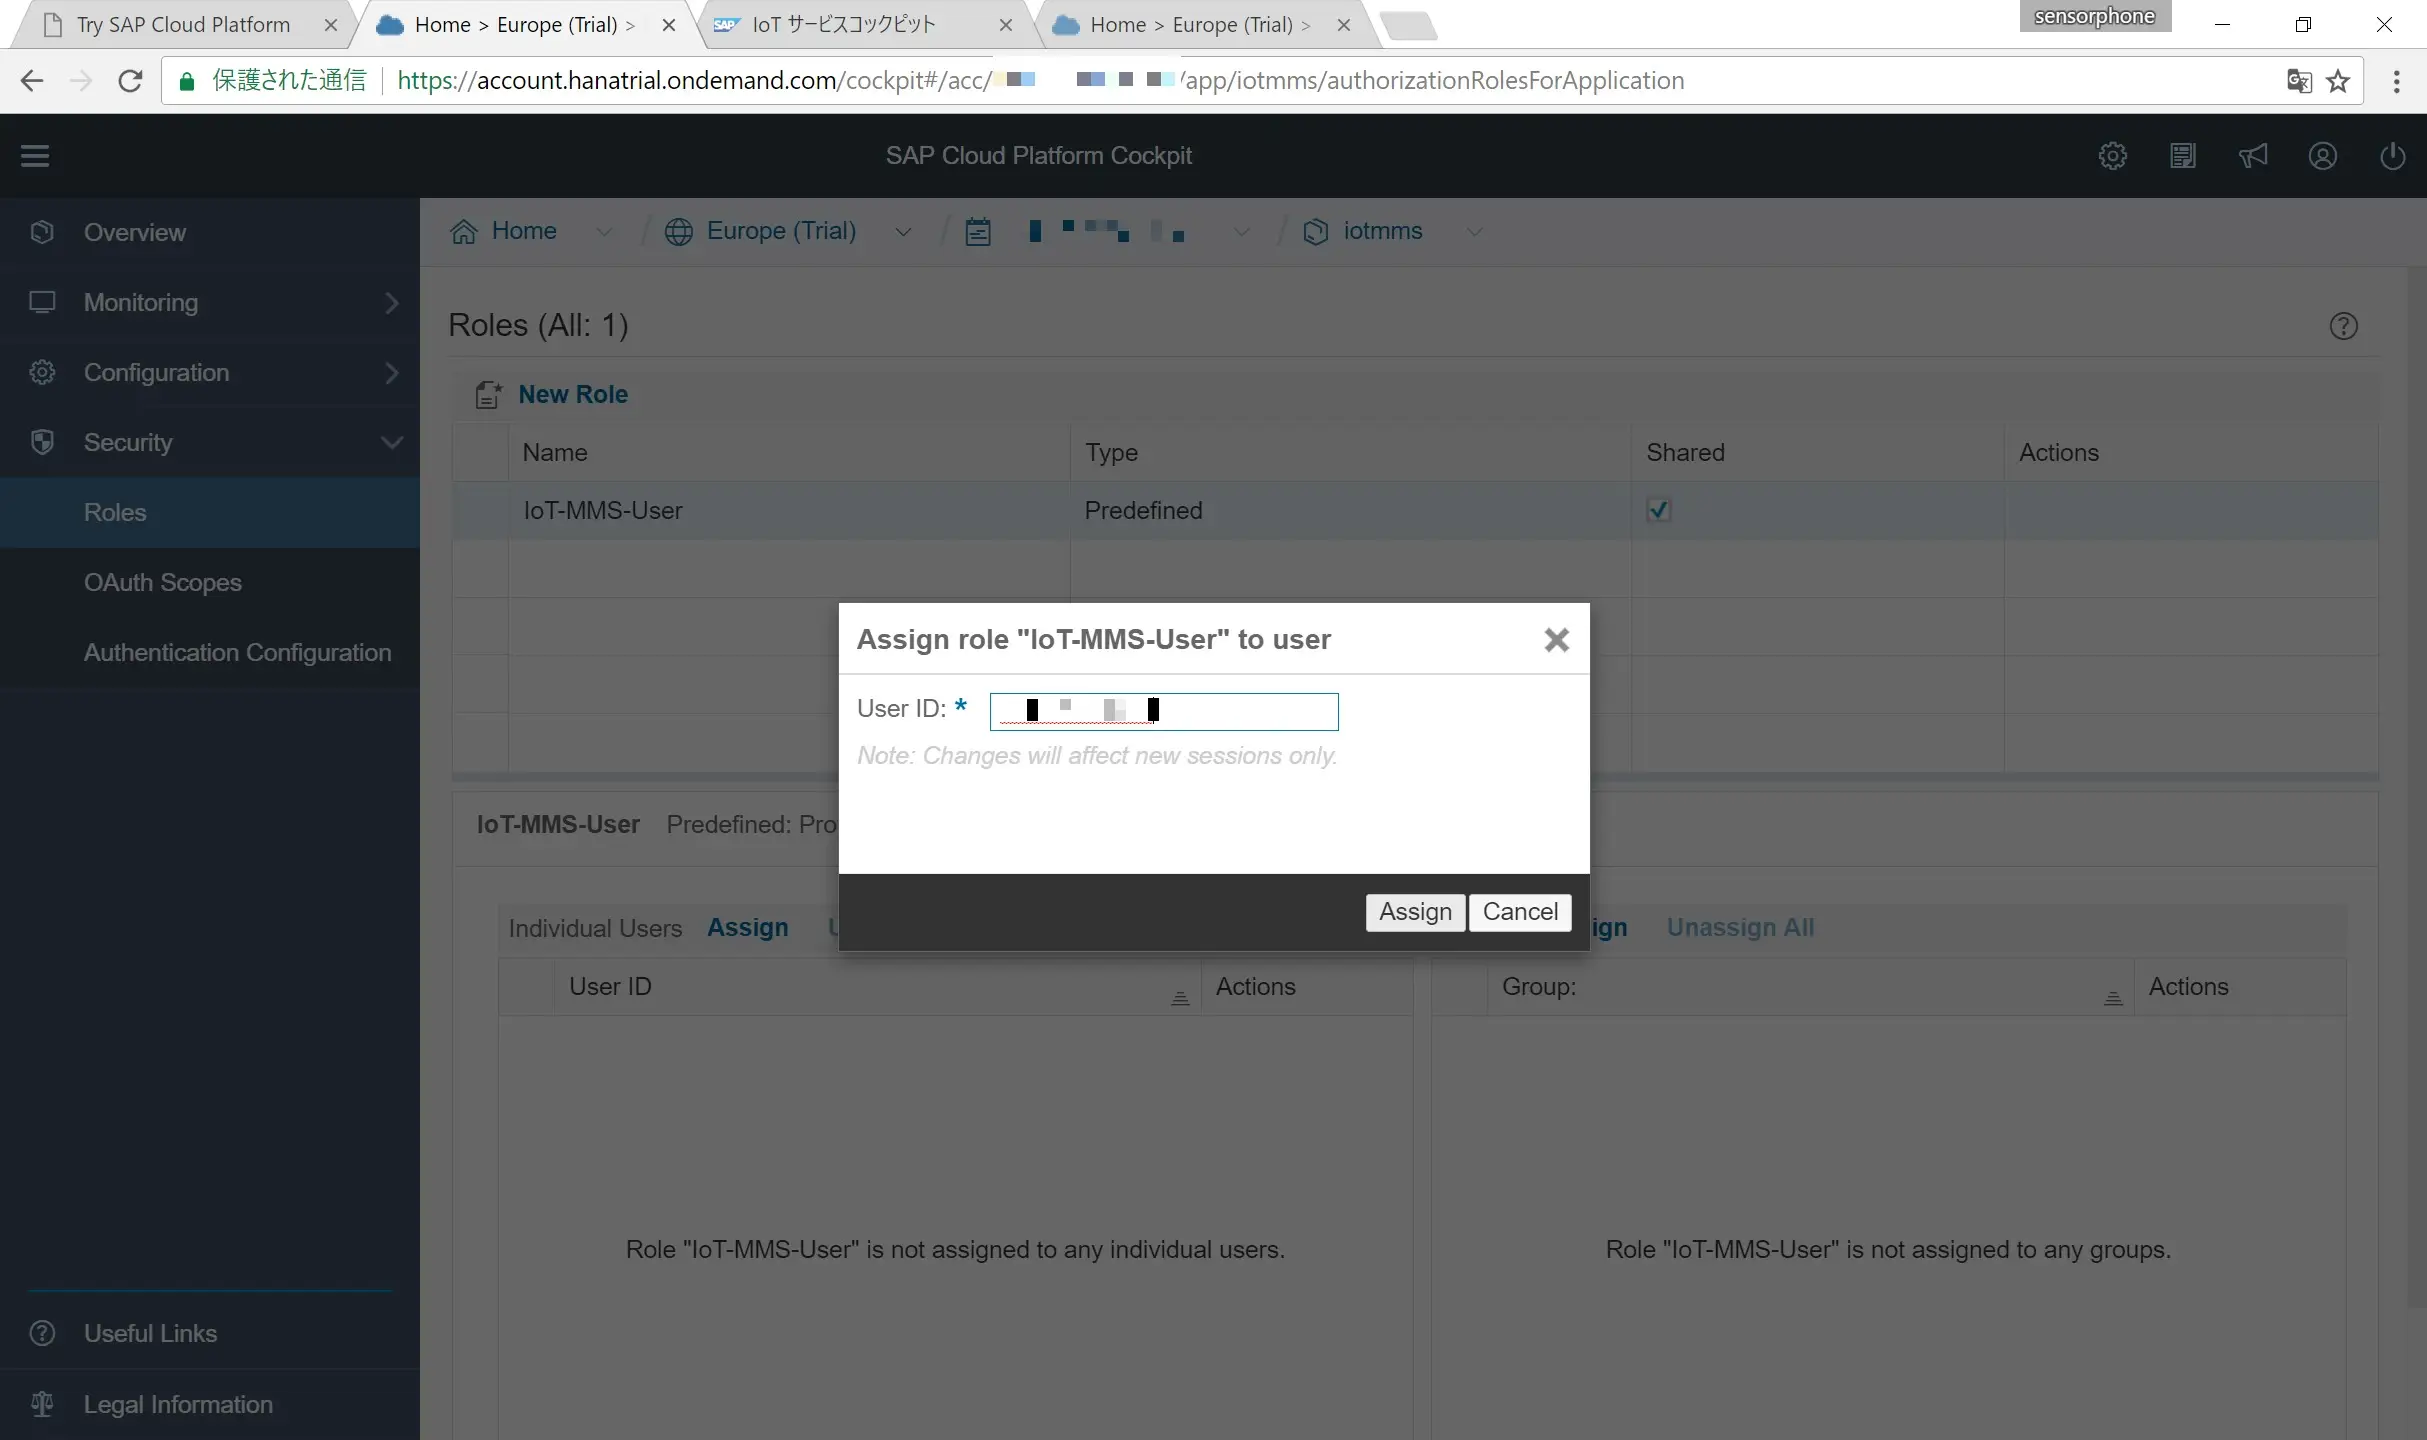Open the user profile icon
The image size is (2427, 1440).
(x=2322, y=156)
